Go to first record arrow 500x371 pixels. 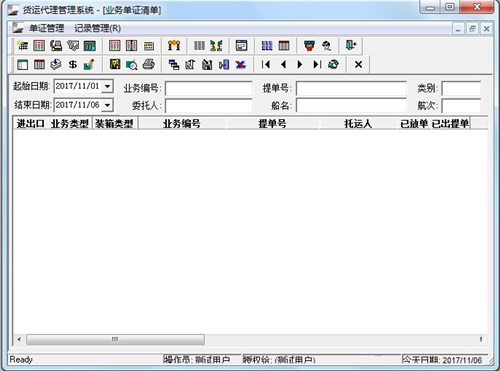(266, 64)
